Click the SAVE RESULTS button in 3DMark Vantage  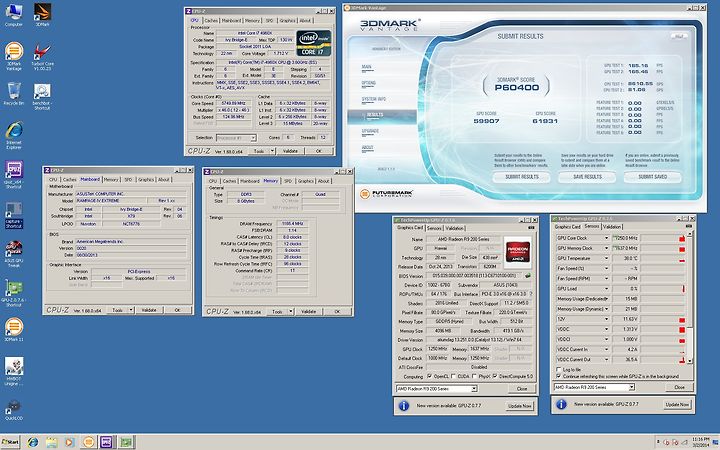[587, 177]
